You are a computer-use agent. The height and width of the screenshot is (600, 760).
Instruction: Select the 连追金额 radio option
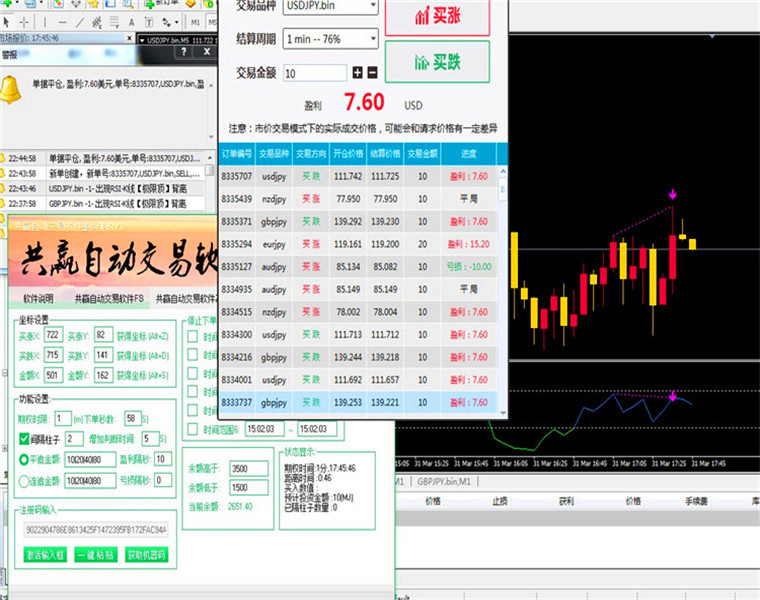pyautogui.click(x=23, y=481)
